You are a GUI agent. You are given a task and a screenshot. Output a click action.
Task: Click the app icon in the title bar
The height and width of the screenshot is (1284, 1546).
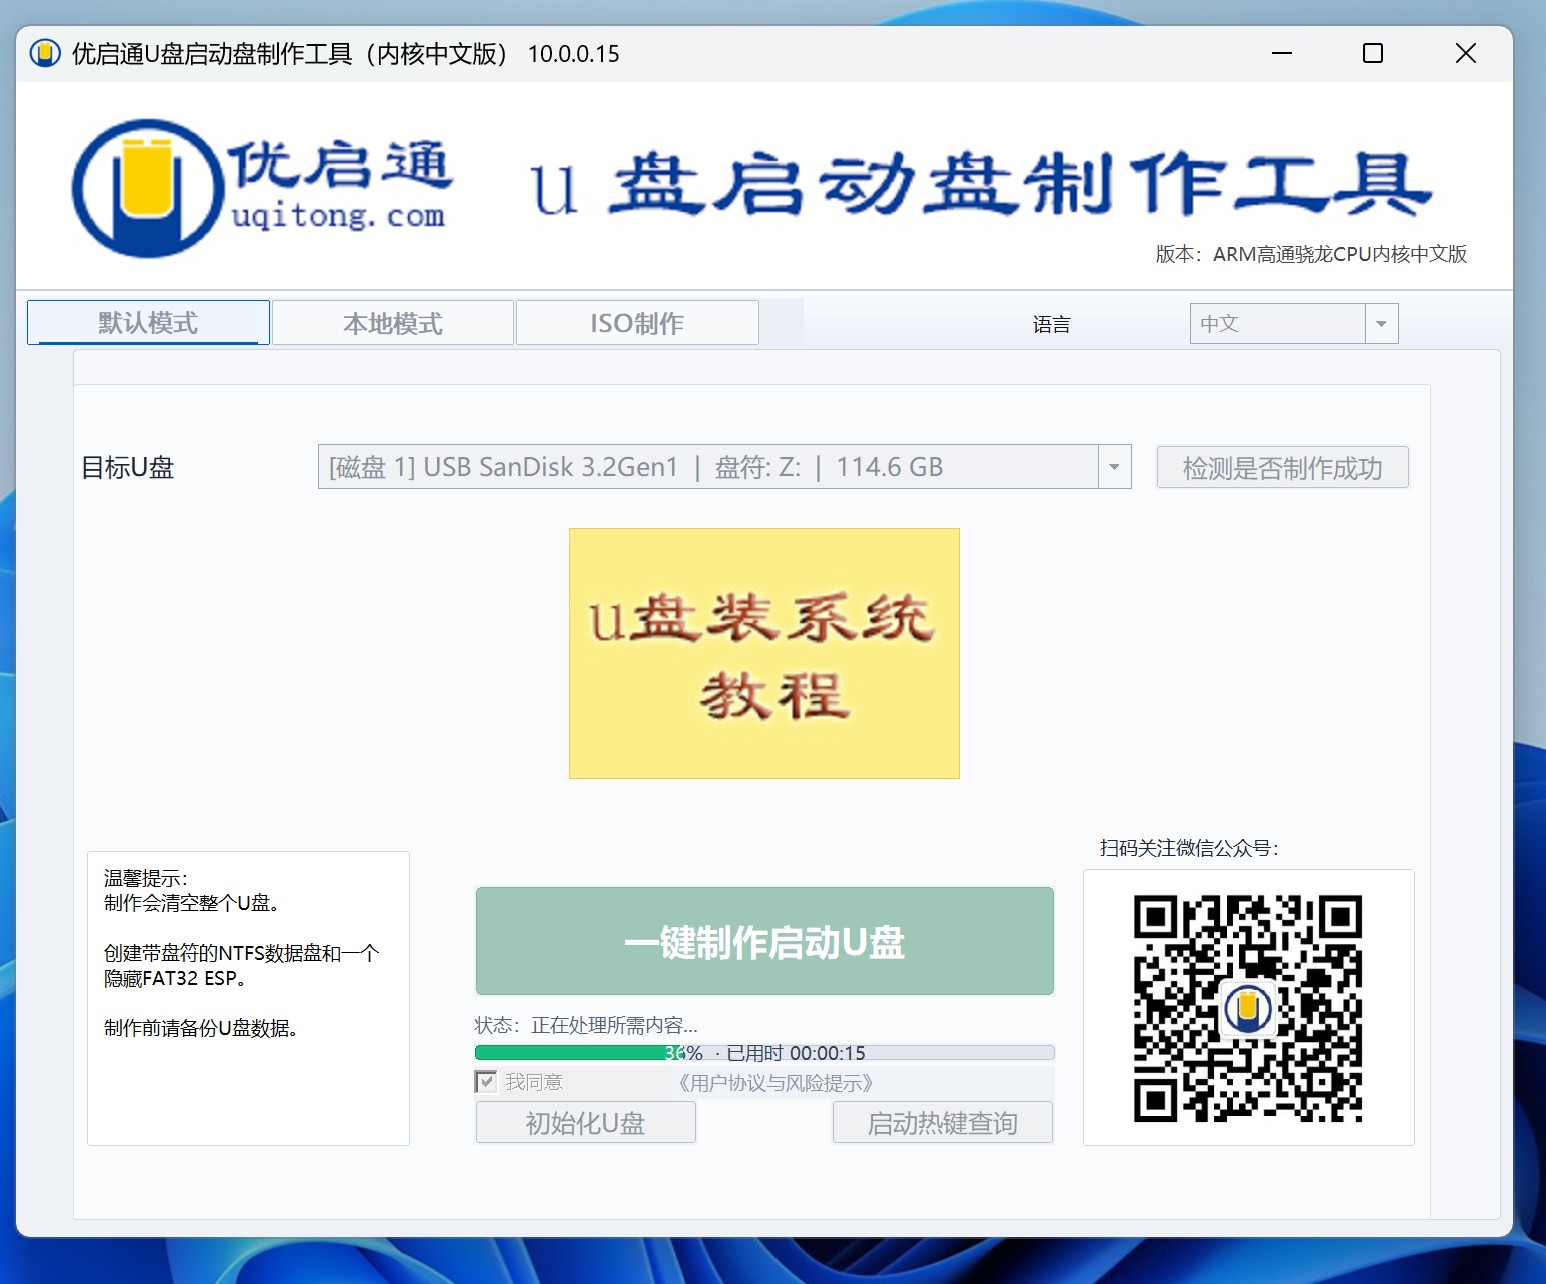[45, 53]
